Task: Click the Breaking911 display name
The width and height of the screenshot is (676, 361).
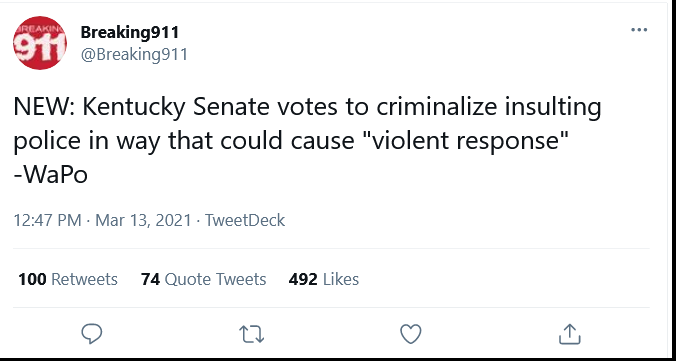Action: click(129, 32)
